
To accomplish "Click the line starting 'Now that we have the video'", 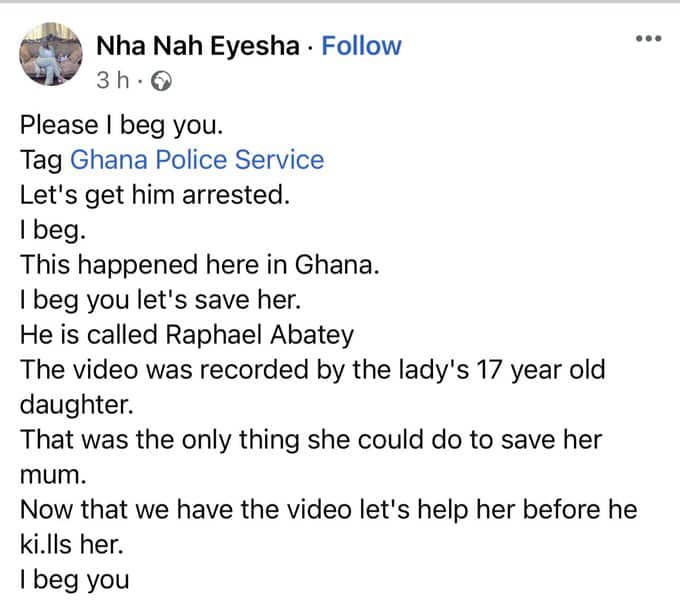I will 328,510.
